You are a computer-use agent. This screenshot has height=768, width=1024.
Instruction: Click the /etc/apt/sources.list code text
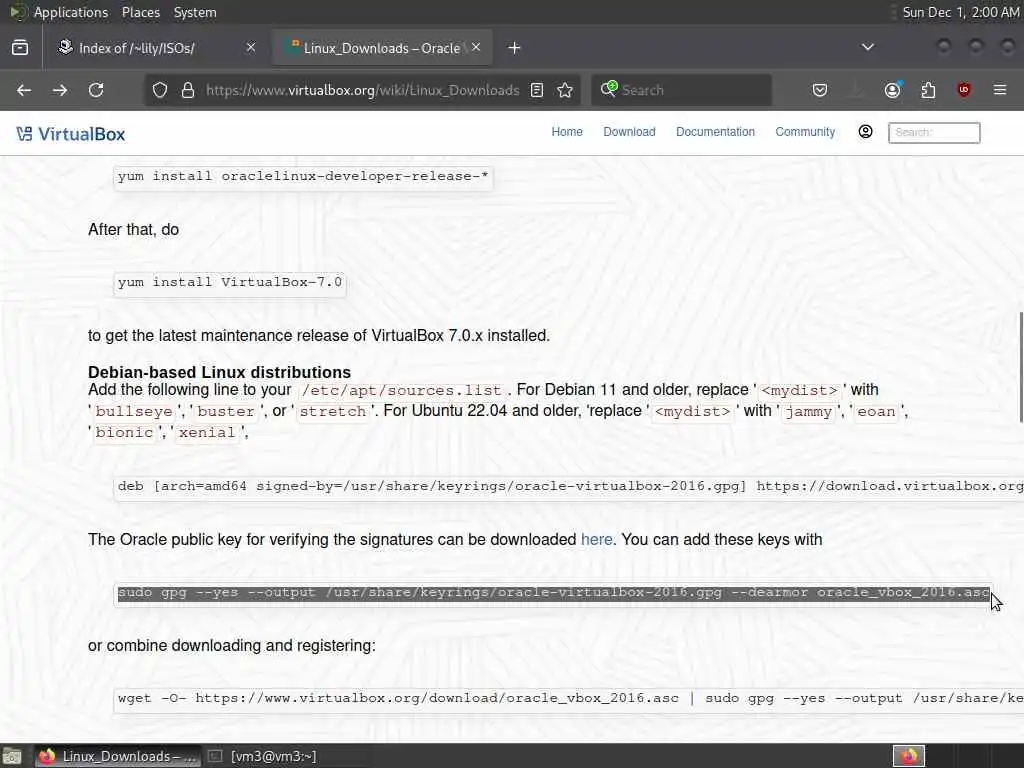[x=402, y=391]
